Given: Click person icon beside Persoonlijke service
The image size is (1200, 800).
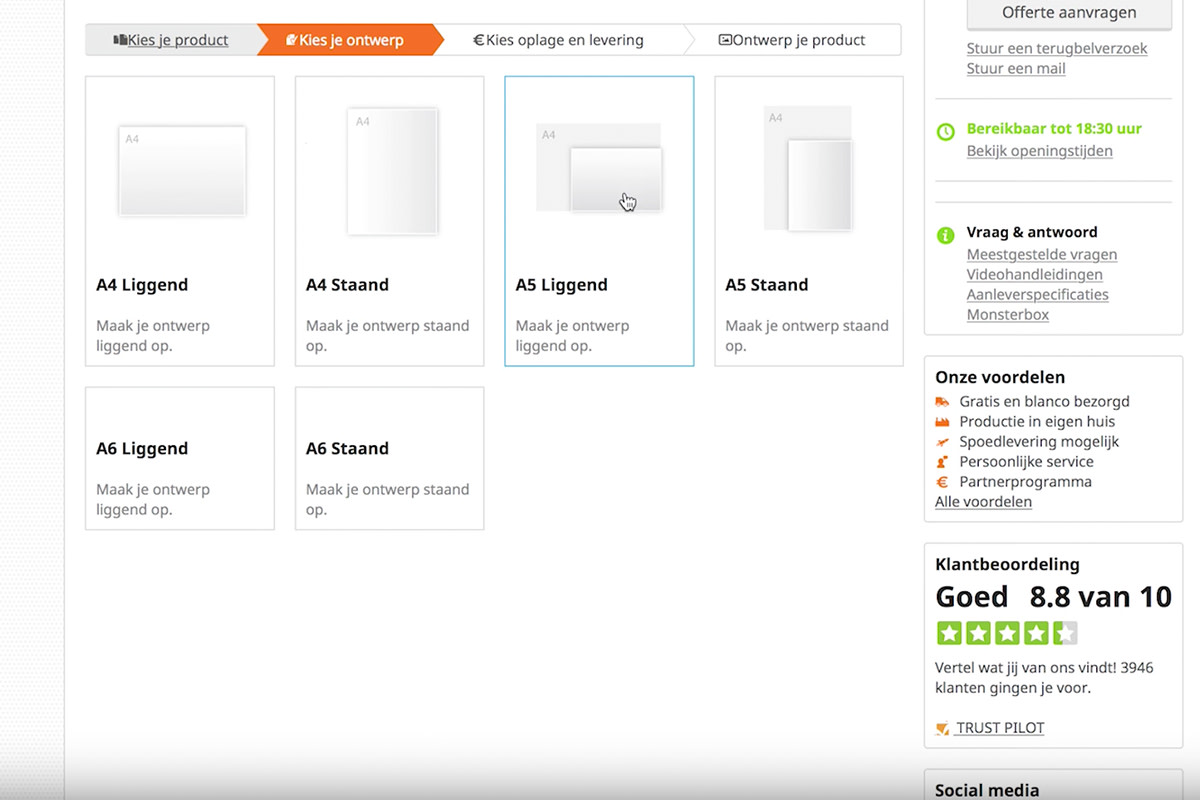Looking at the screenshot, I should 942,462.
